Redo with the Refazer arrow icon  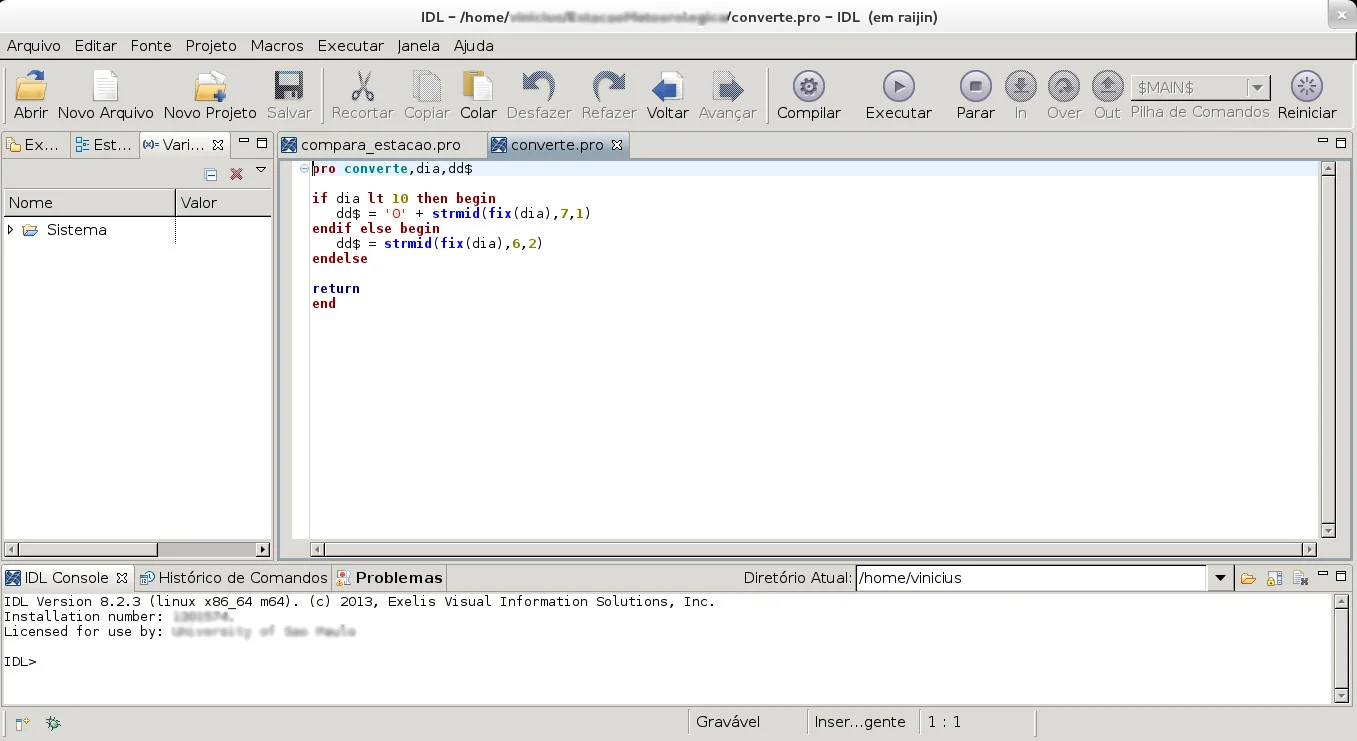tap(608, 87)
